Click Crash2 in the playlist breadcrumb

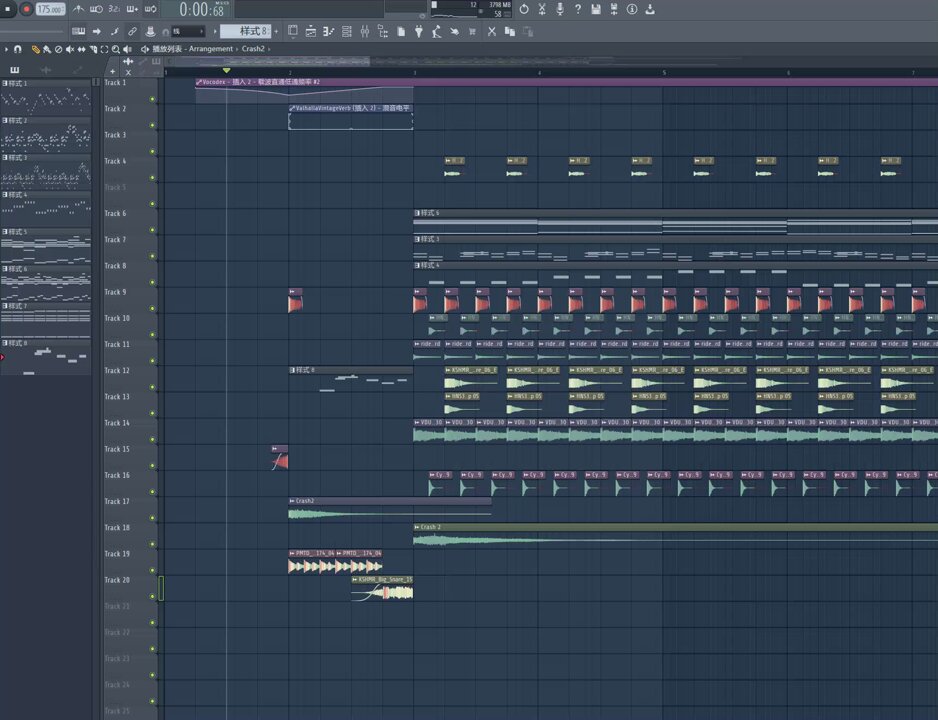253,49
